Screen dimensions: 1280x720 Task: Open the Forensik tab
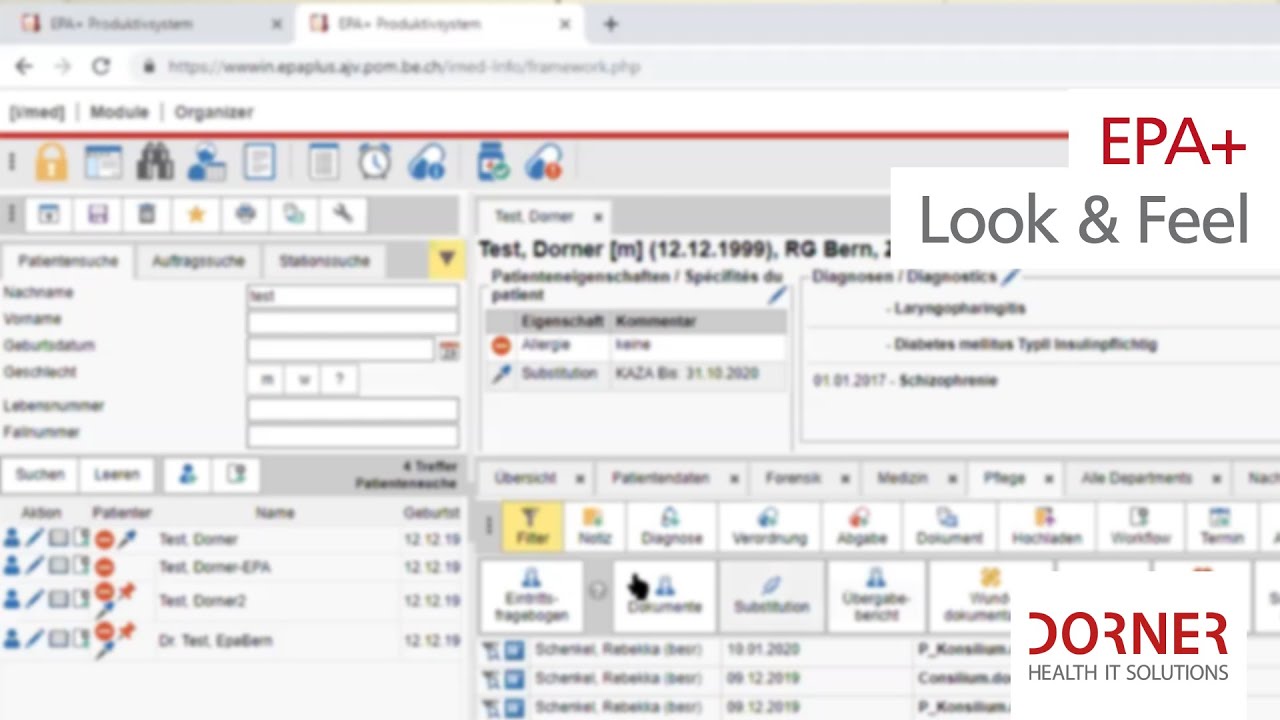click(x=793, y=479)
